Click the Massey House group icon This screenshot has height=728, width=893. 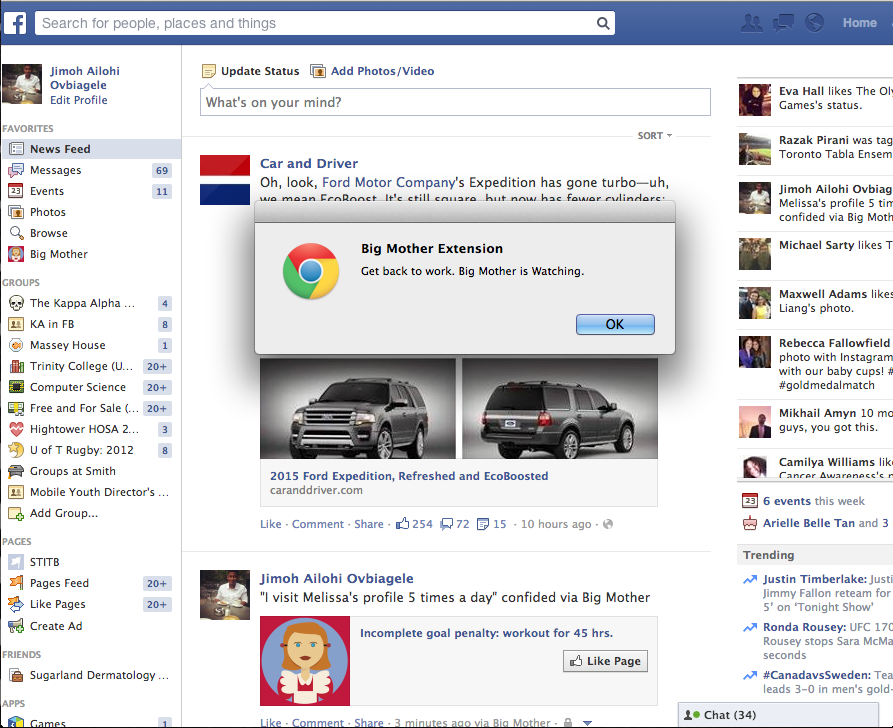point(17,345)
